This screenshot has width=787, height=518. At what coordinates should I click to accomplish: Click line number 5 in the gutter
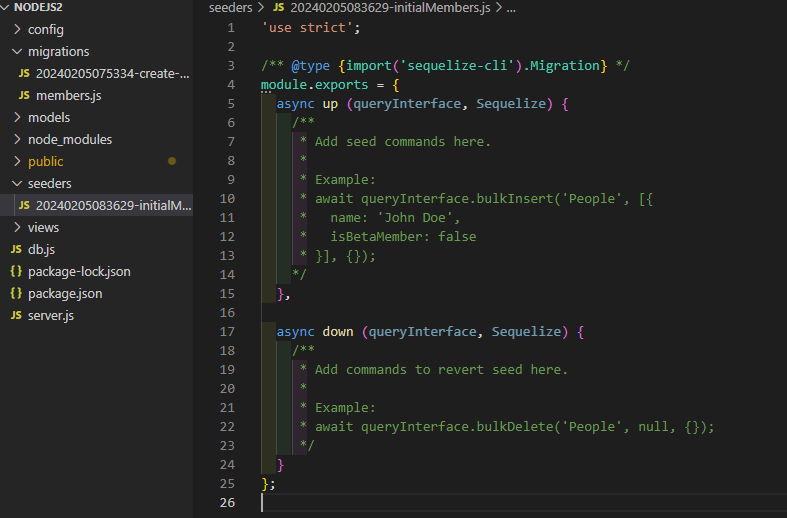231,103
